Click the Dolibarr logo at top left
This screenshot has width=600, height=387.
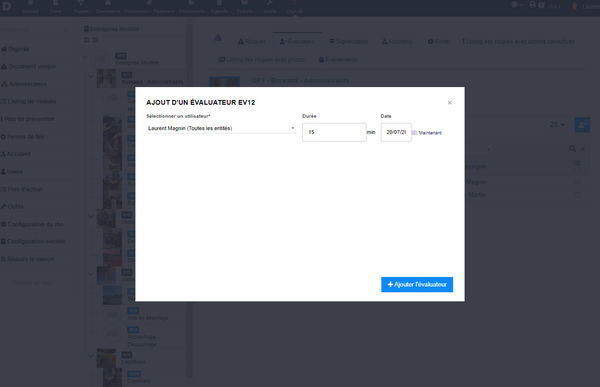[7, 6]
